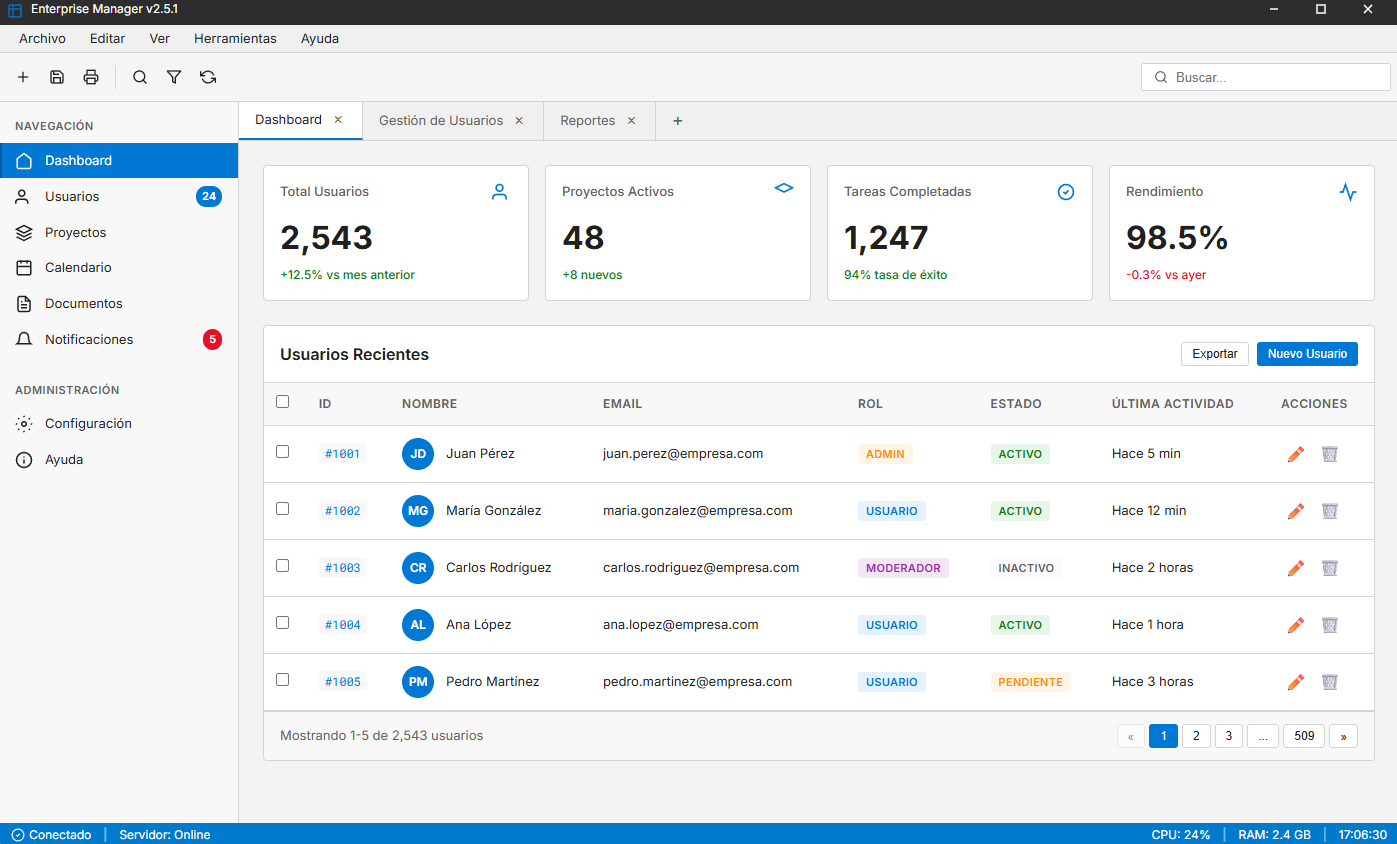
Task: Check the box for user #1003
Action: pyautogui.click(x=282, y=566)
